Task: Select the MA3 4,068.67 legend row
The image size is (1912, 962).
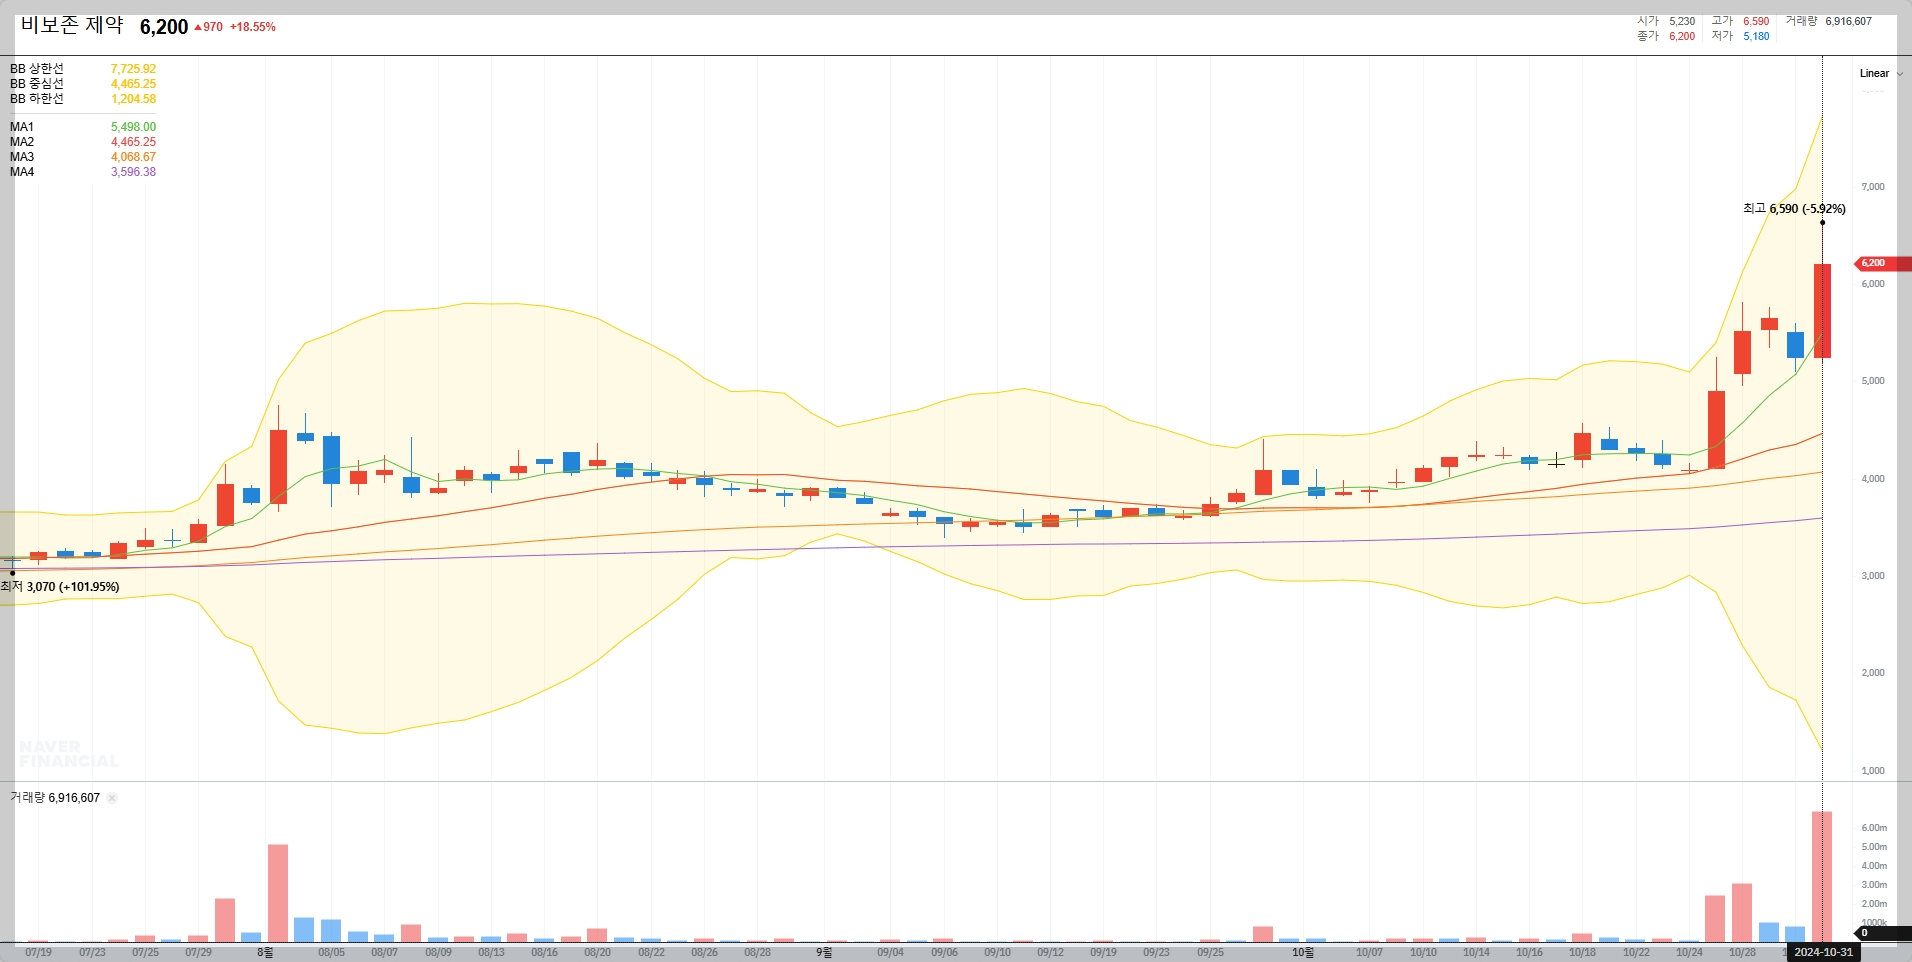Action: pyautogui.click(x=83, y=157)
